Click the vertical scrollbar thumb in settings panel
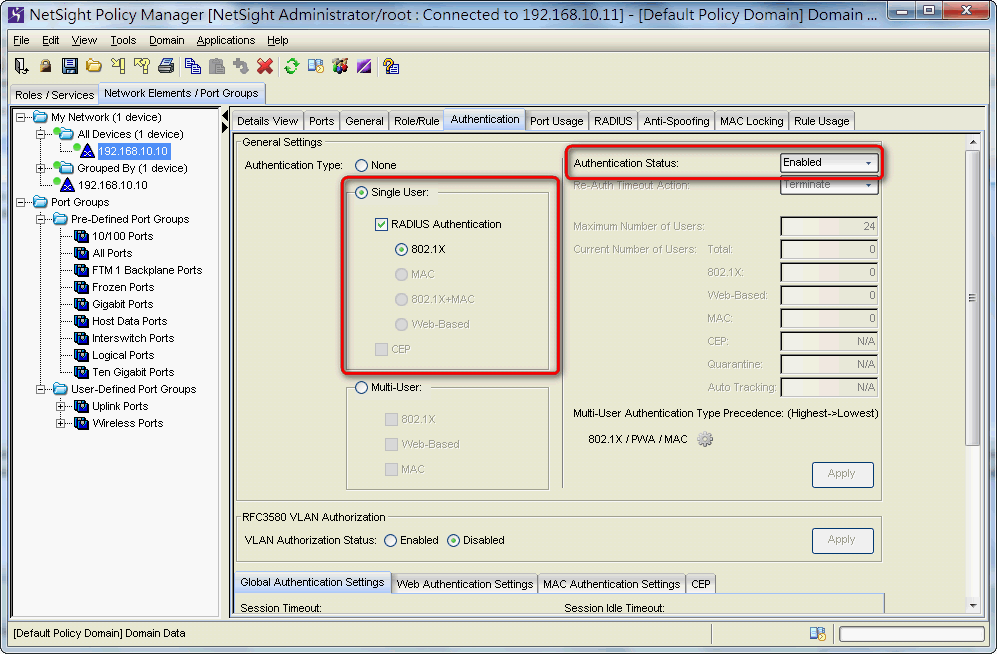The image size is (997, 654). click(972, 297)
